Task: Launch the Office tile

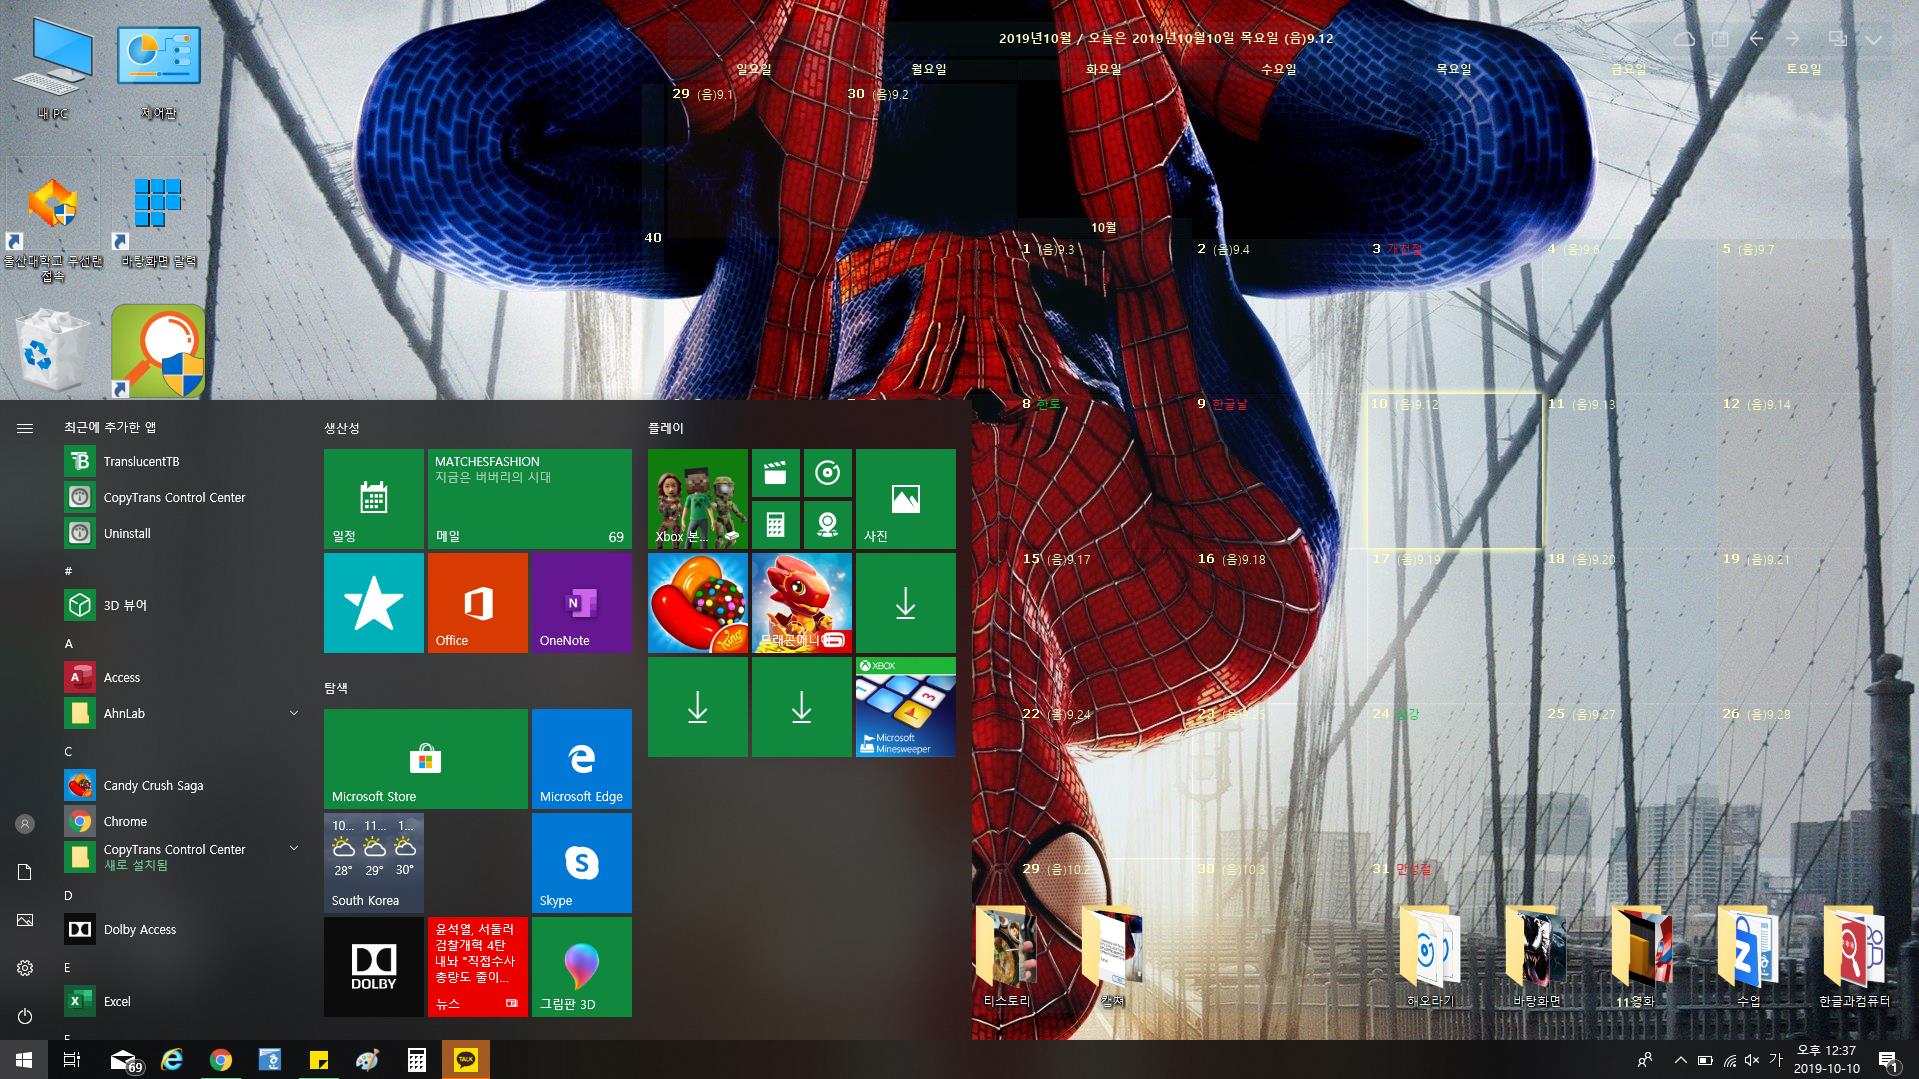Action: click(478, 603)
